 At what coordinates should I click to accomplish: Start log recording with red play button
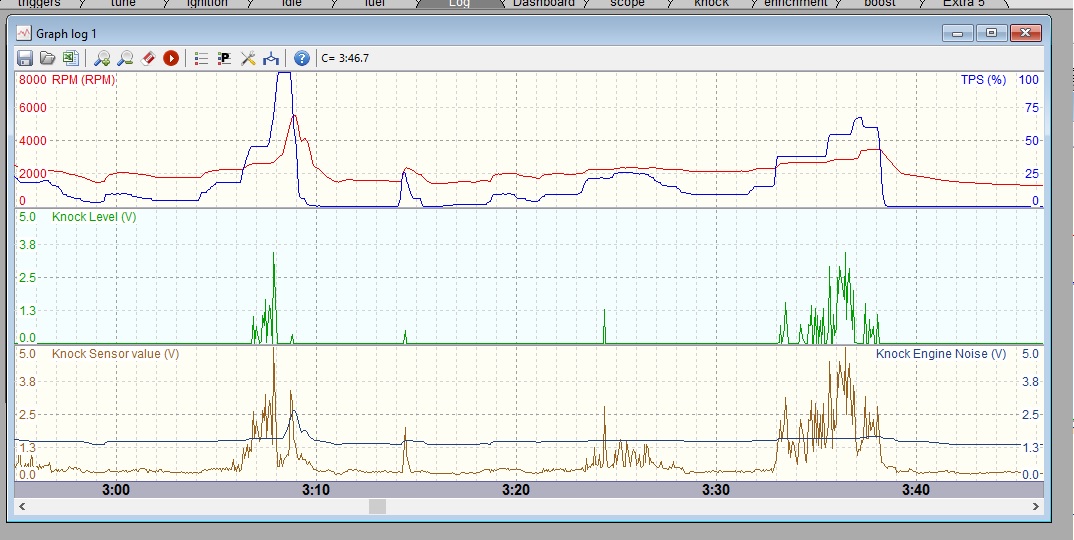click(x=171, y=58)
